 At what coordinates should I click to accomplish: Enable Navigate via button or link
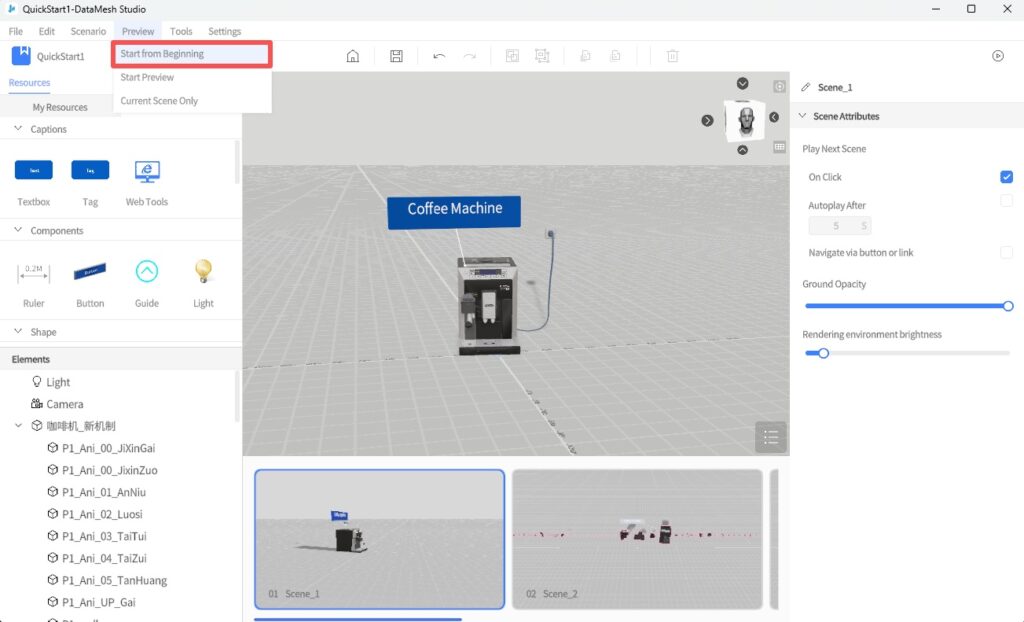[1006, 252]
